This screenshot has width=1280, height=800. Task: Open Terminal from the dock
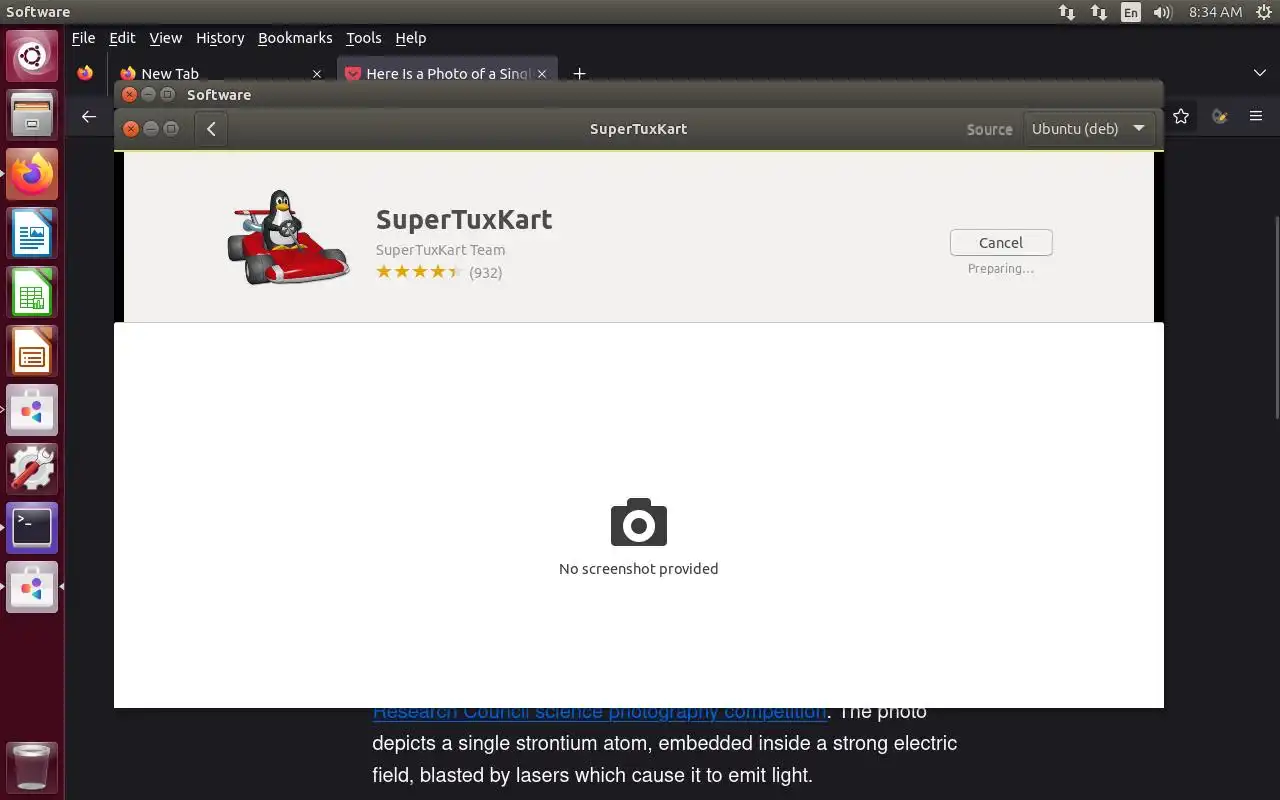pyautogui.click(x=32, y=528)
